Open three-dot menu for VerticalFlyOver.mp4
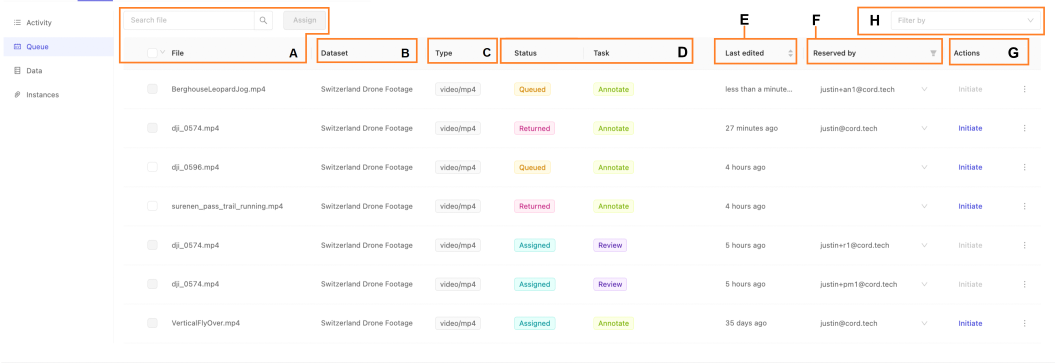Screen dimensions: 1055x363 point(1024,323)
